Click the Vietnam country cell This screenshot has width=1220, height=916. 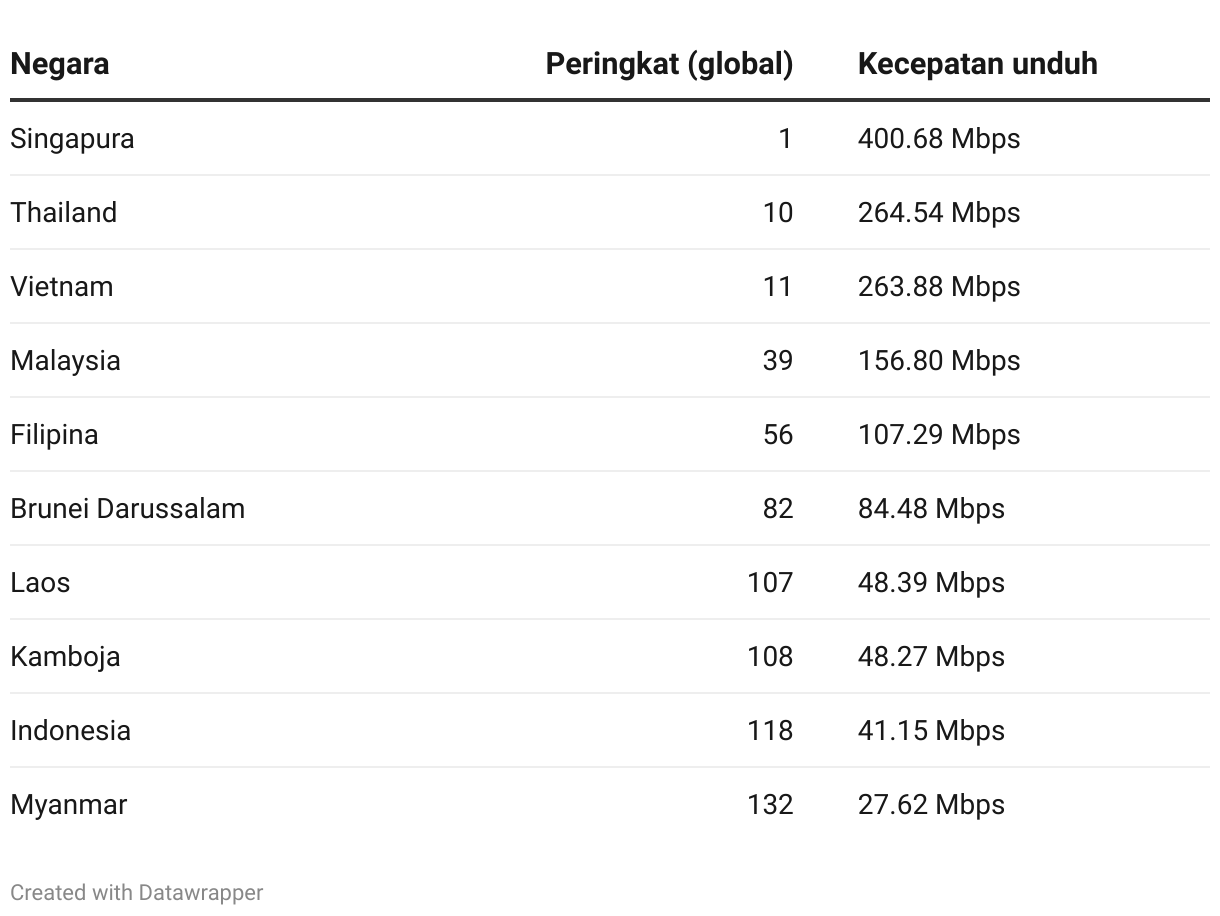point(62,286)
